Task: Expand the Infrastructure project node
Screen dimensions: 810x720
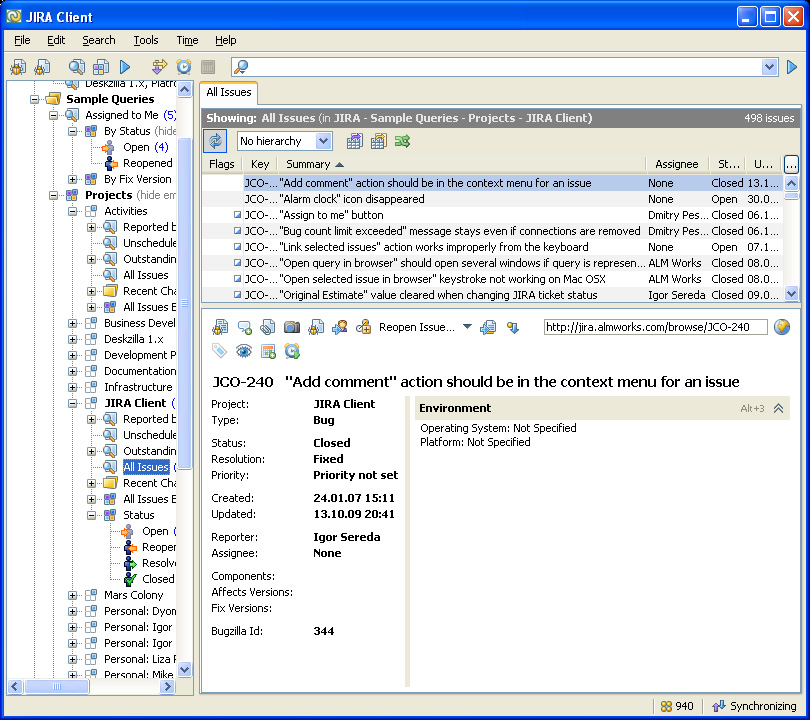Action: pos(72,387)
